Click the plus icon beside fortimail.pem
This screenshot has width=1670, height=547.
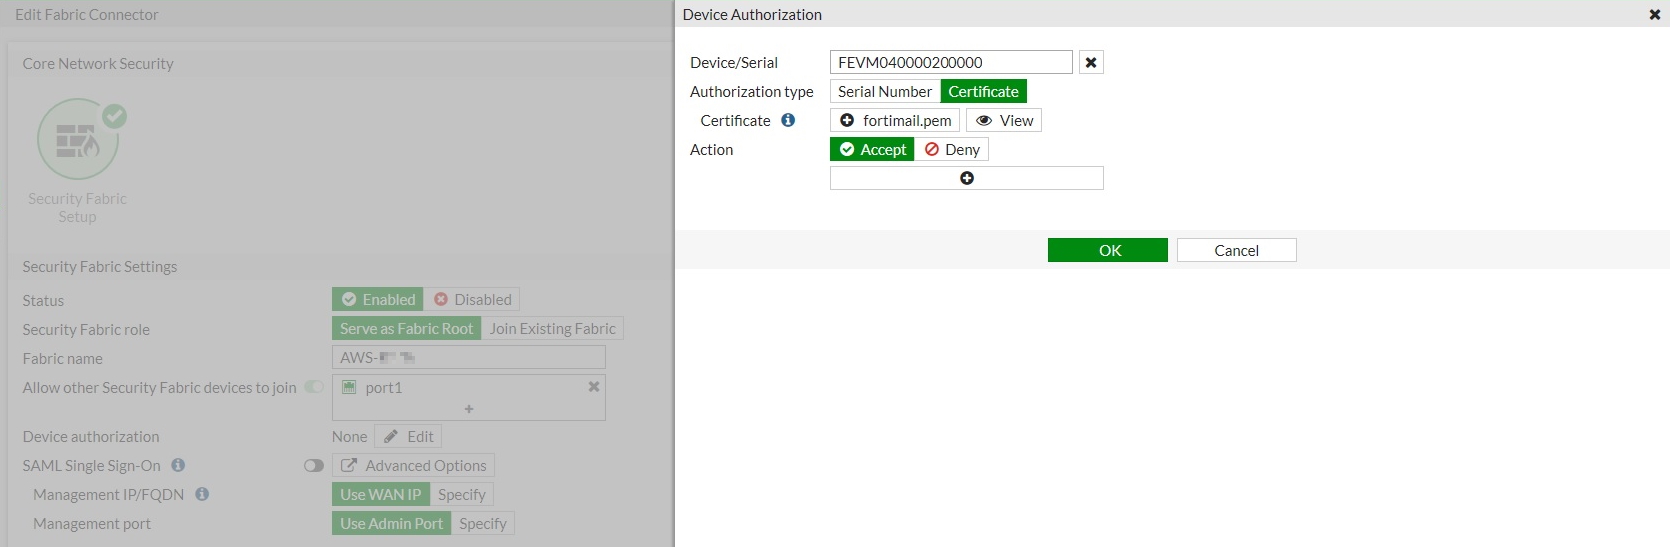(x=847, y=120)
